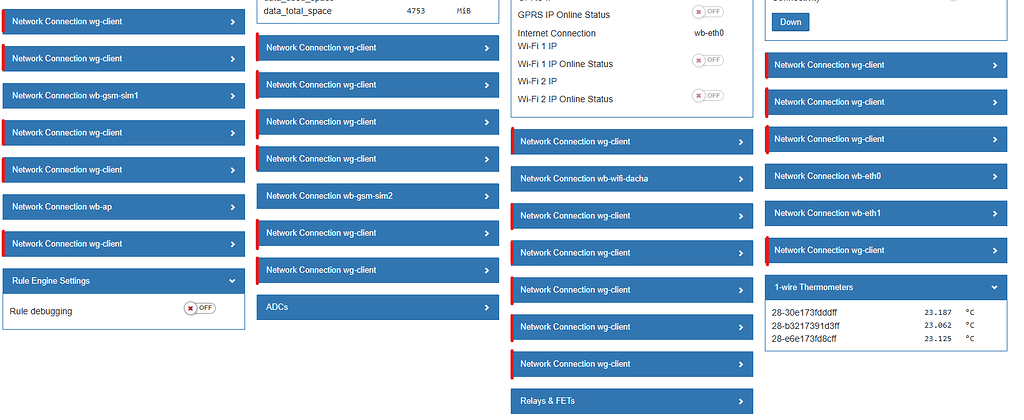The height and width of the screenshot is (420, 1024).
Task: Toggle the Wi-Fi 1 IP Online Status switch
Action: pyautogui.click(x=708, y=60)
